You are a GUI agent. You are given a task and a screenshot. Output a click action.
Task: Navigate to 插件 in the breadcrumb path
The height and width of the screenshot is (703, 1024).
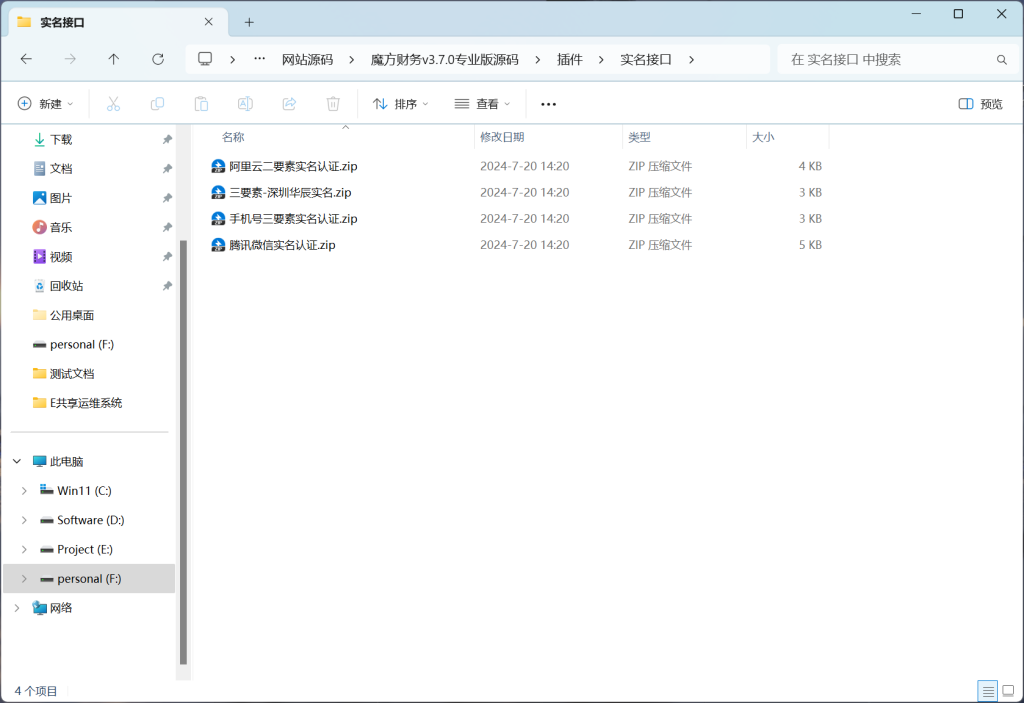(569, 59)
